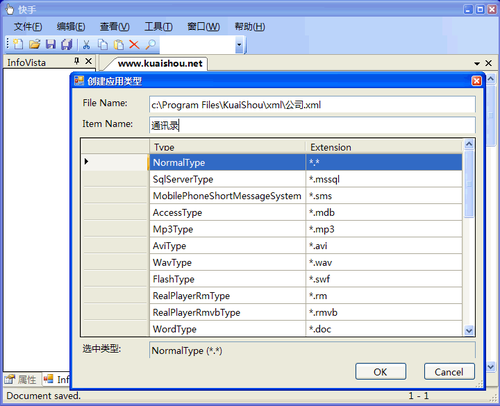Click the Paste clipboard icon
The image size is (500, 406).
pos(119,44)
